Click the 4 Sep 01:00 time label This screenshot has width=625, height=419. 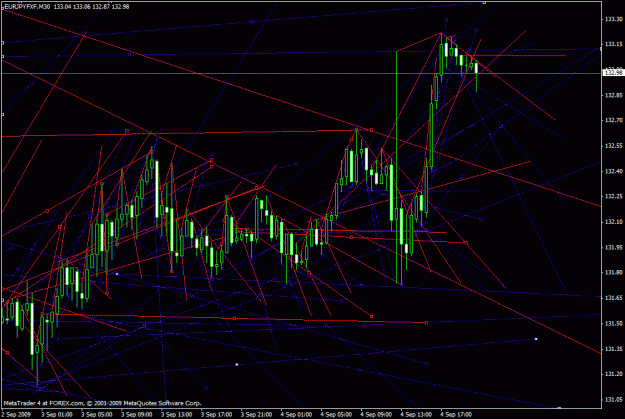tap(296, 415)
